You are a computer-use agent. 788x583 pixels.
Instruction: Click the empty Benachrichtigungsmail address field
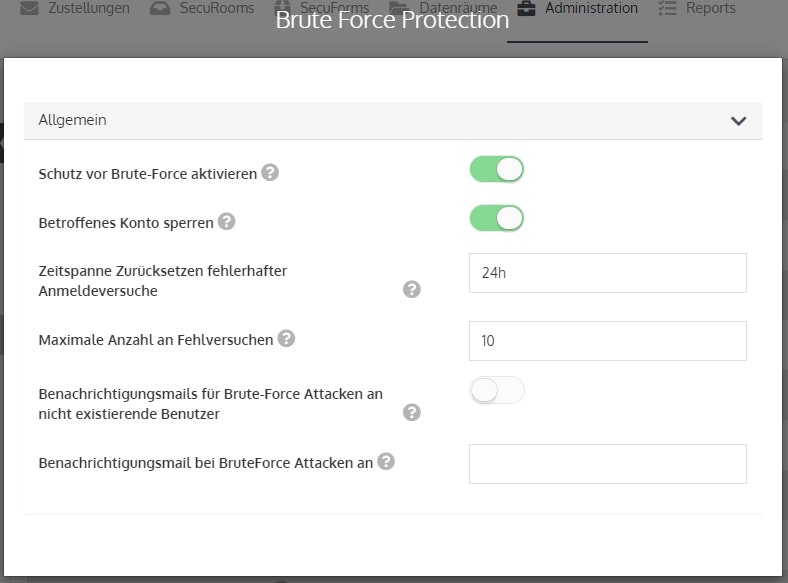pos(608,464)
